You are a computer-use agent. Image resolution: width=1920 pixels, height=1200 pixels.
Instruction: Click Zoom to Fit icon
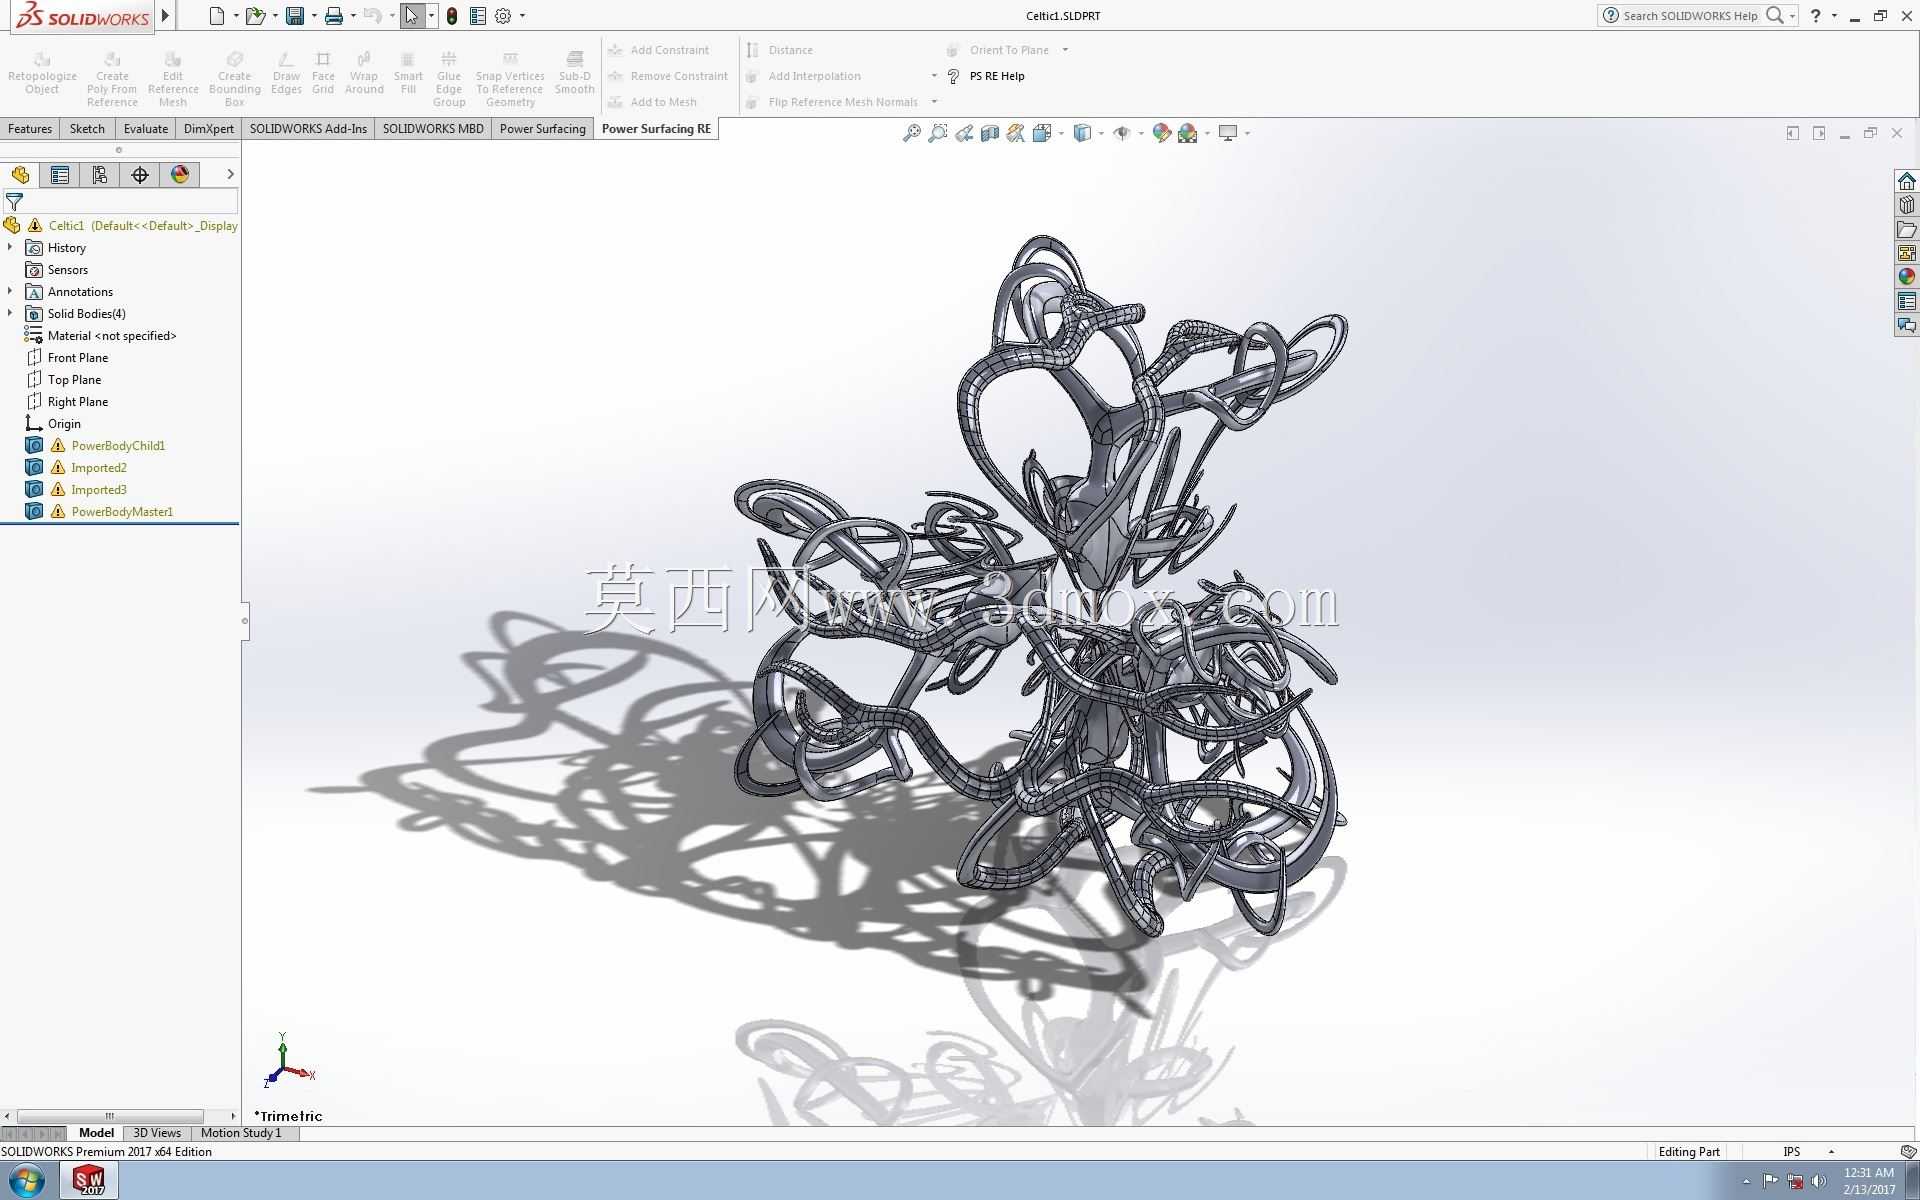tap(911, 133)
